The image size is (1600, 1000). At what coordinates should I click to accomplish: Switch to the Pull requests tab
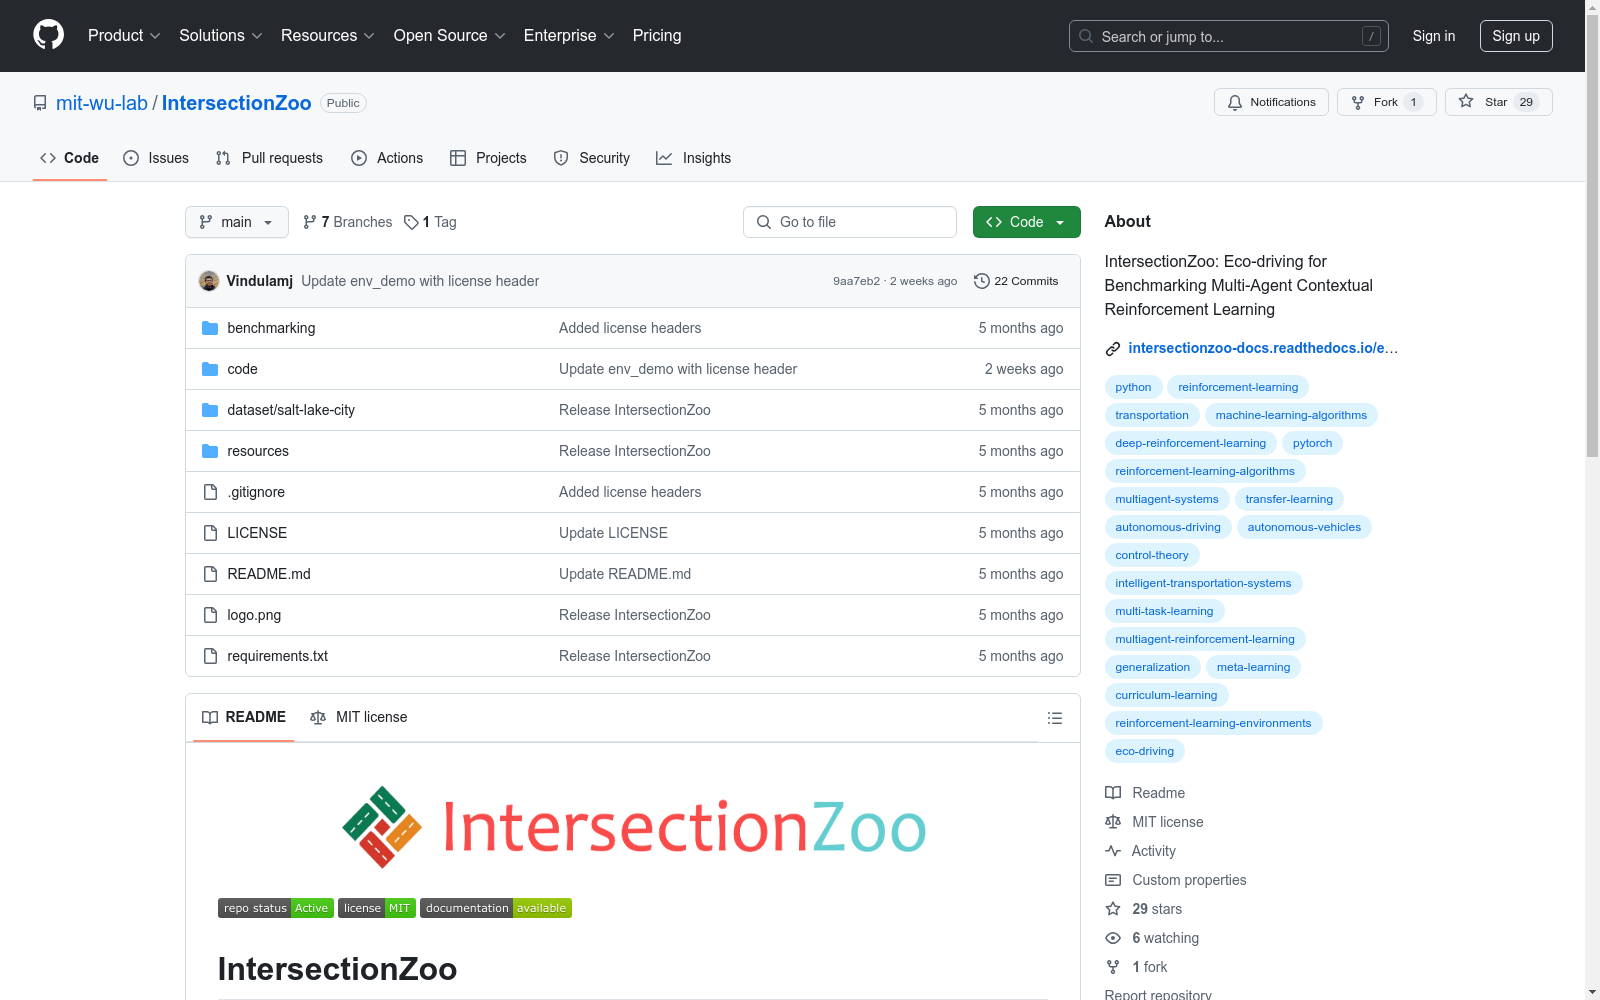269,158
